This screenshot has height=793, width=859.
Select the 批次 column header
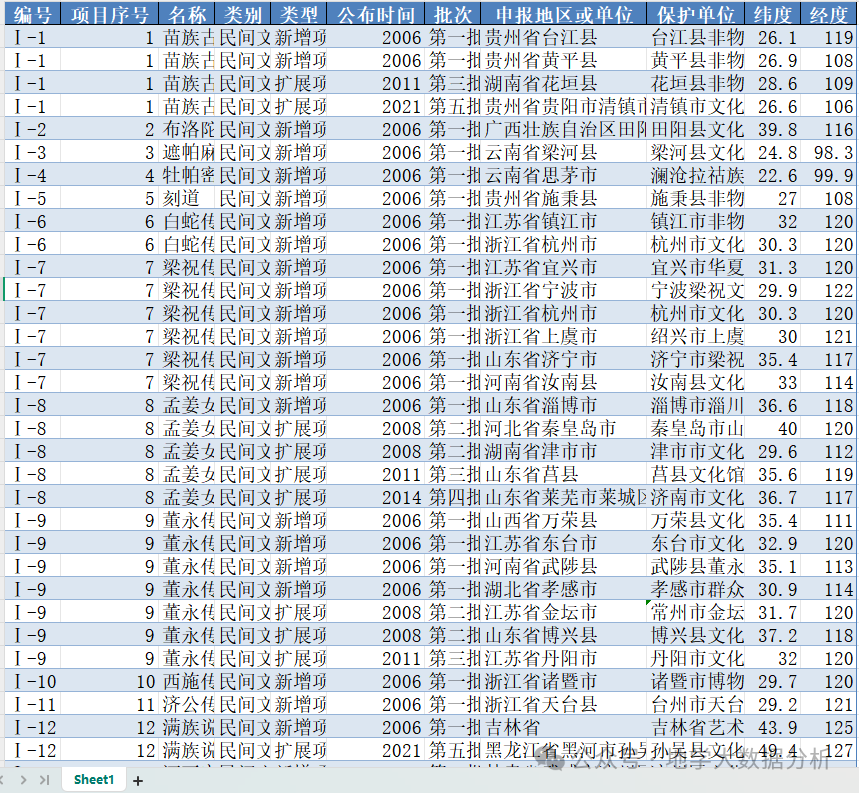[453, 14]
